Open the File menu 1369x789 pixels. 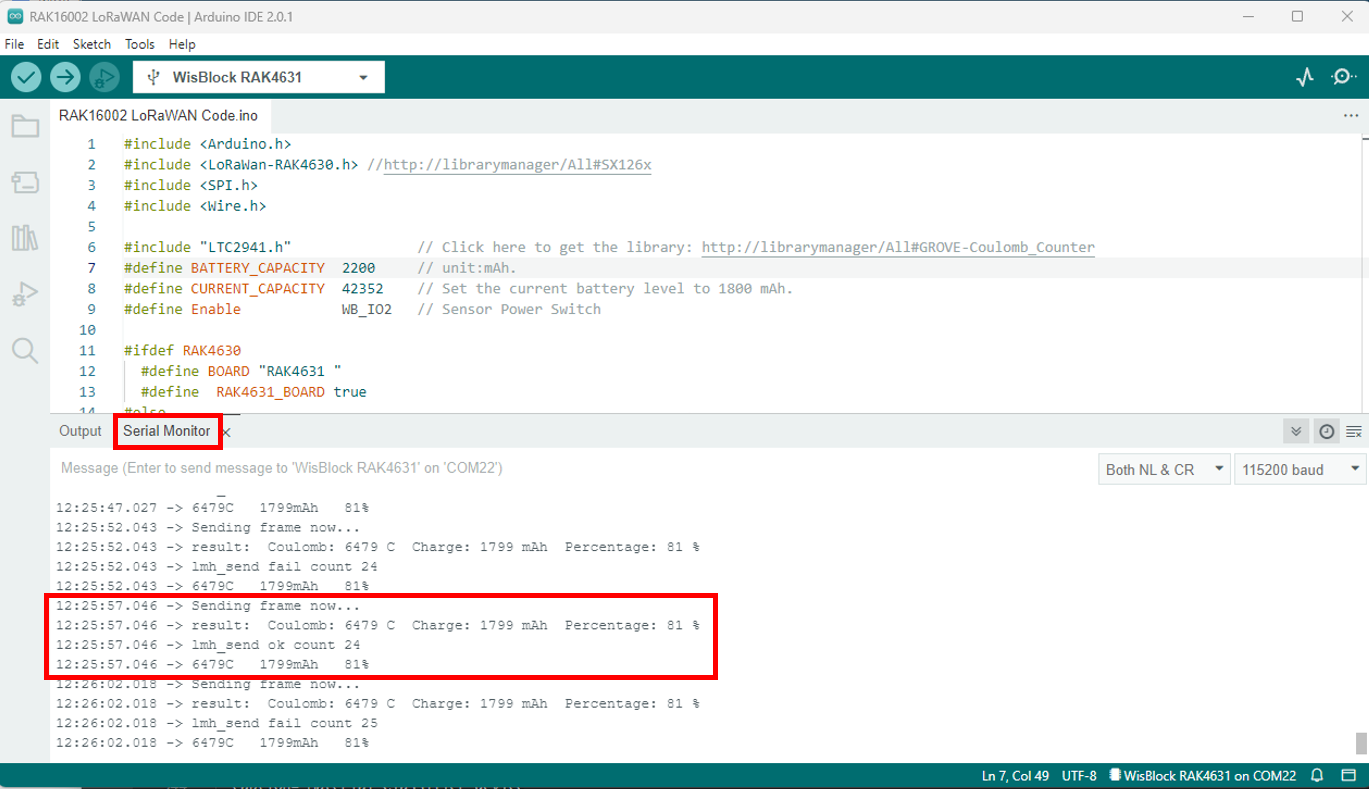[15, 44]
